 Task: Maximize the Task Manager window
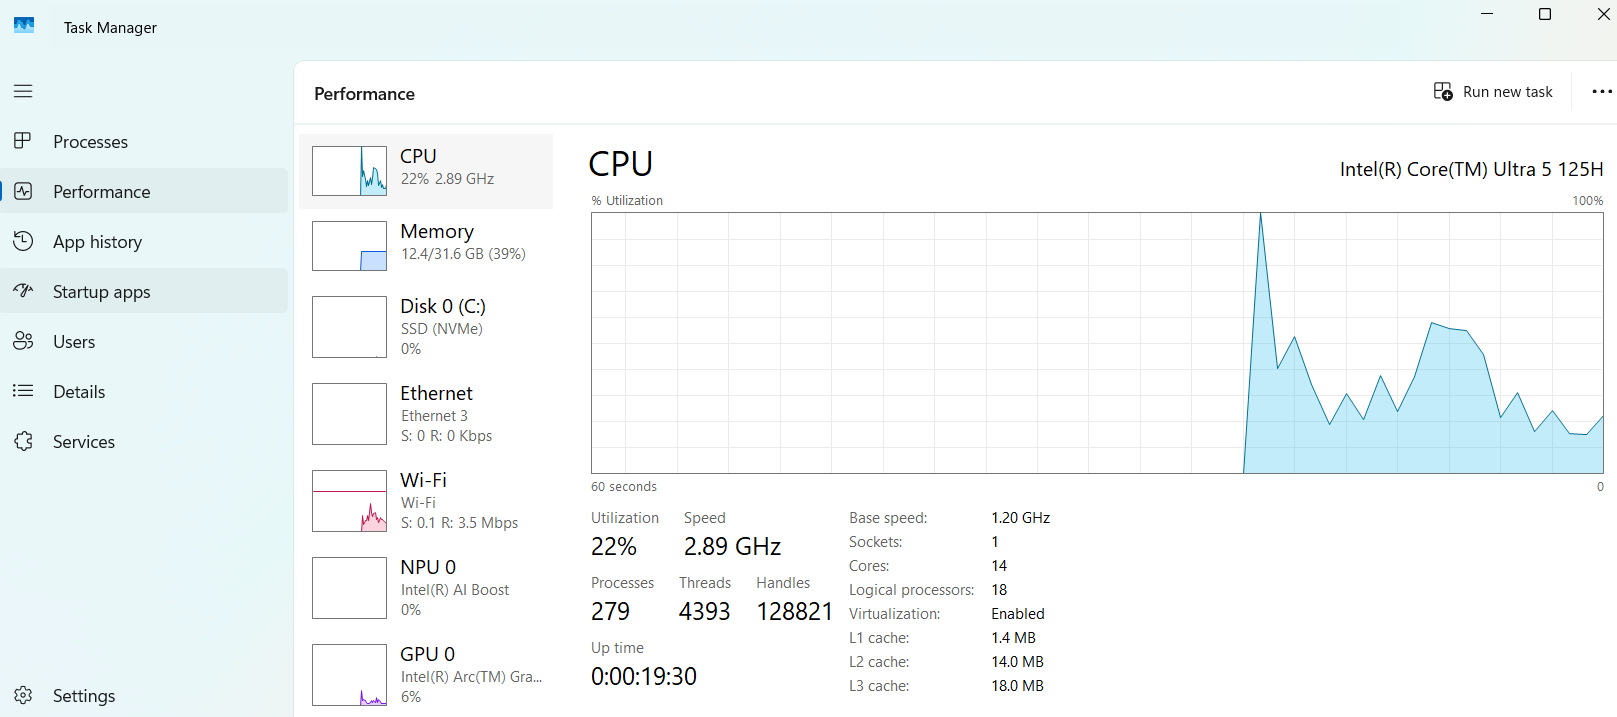[x=1544, y=14]
